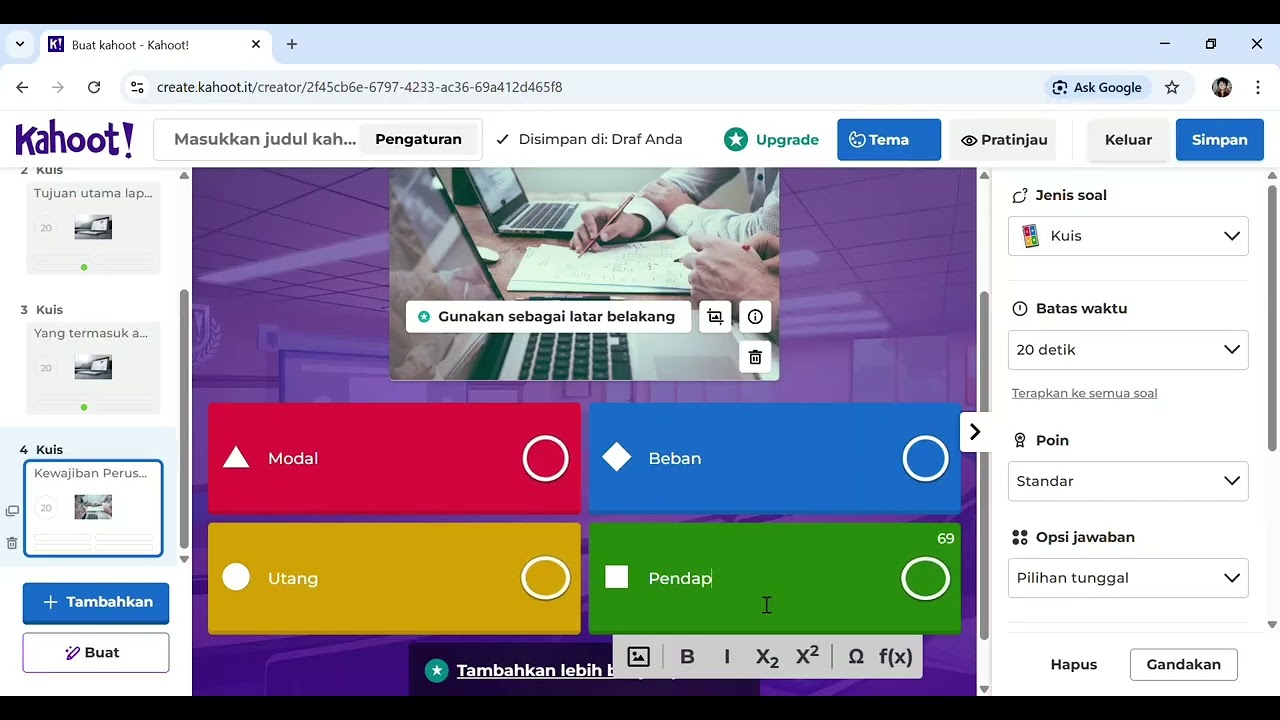Mark Pendap answer as correct

tap(925, 578)
